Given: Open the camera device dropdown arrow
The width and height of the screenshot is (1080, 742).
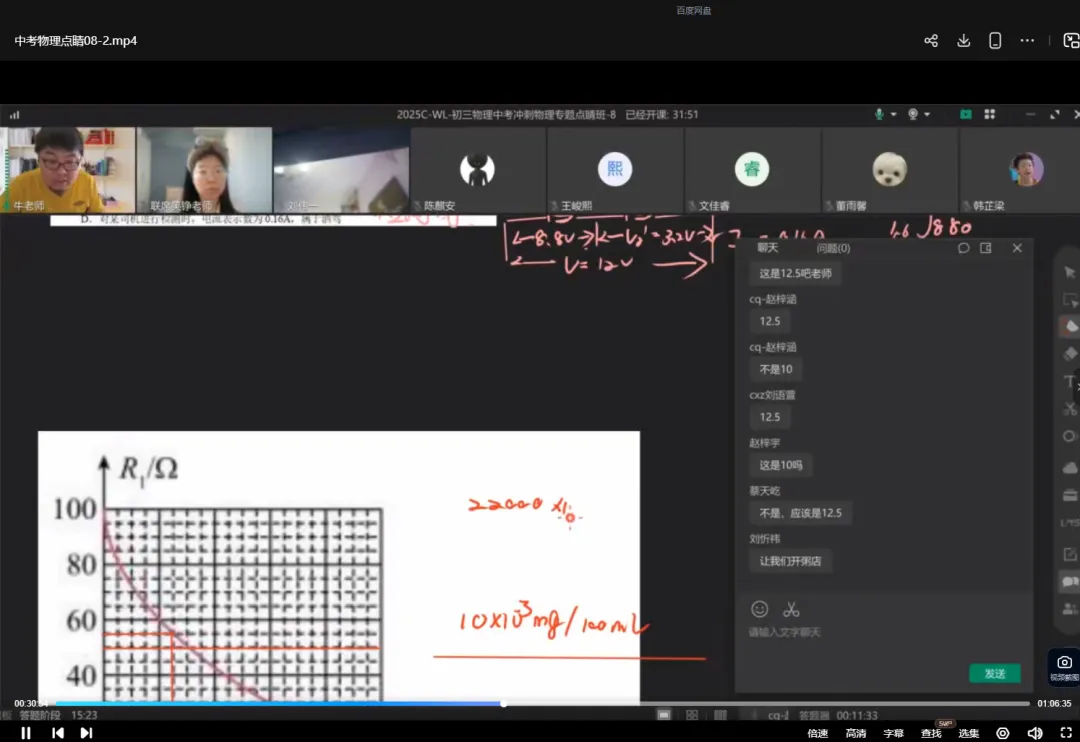Looking at the screenshot, I should 927,114.
